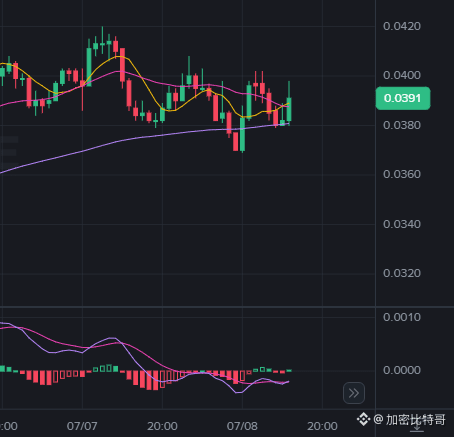
Task: Click the 07/07 date label
Action: [82, 426]
